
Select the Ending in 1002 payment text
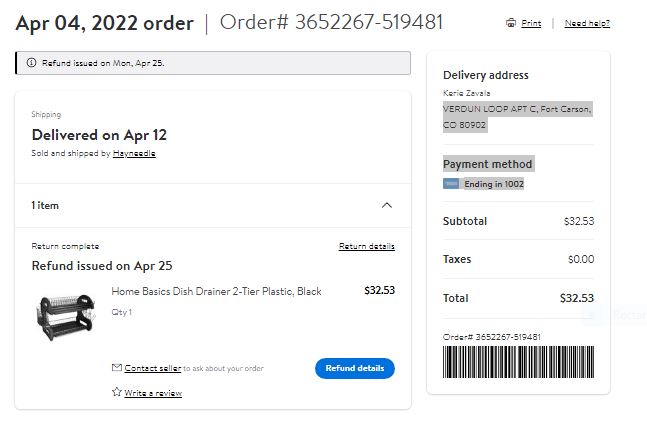coord(494,184)
